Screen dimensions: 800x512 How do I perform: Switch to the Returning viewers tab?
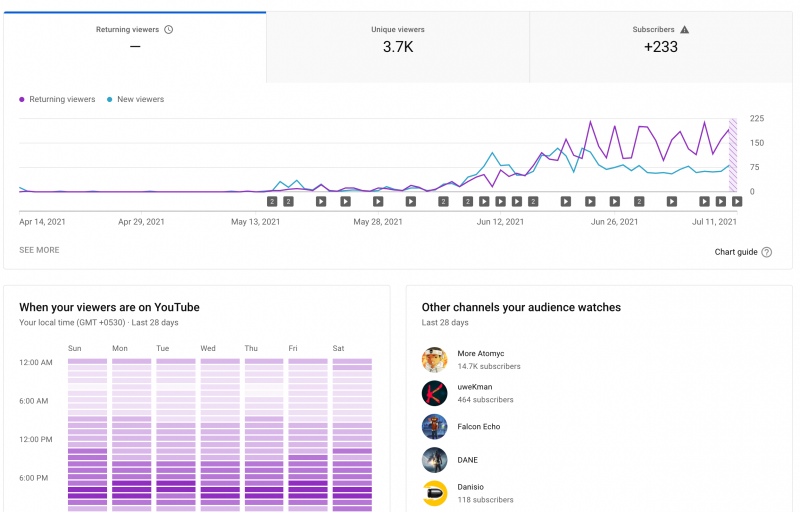tap(135, 47)
